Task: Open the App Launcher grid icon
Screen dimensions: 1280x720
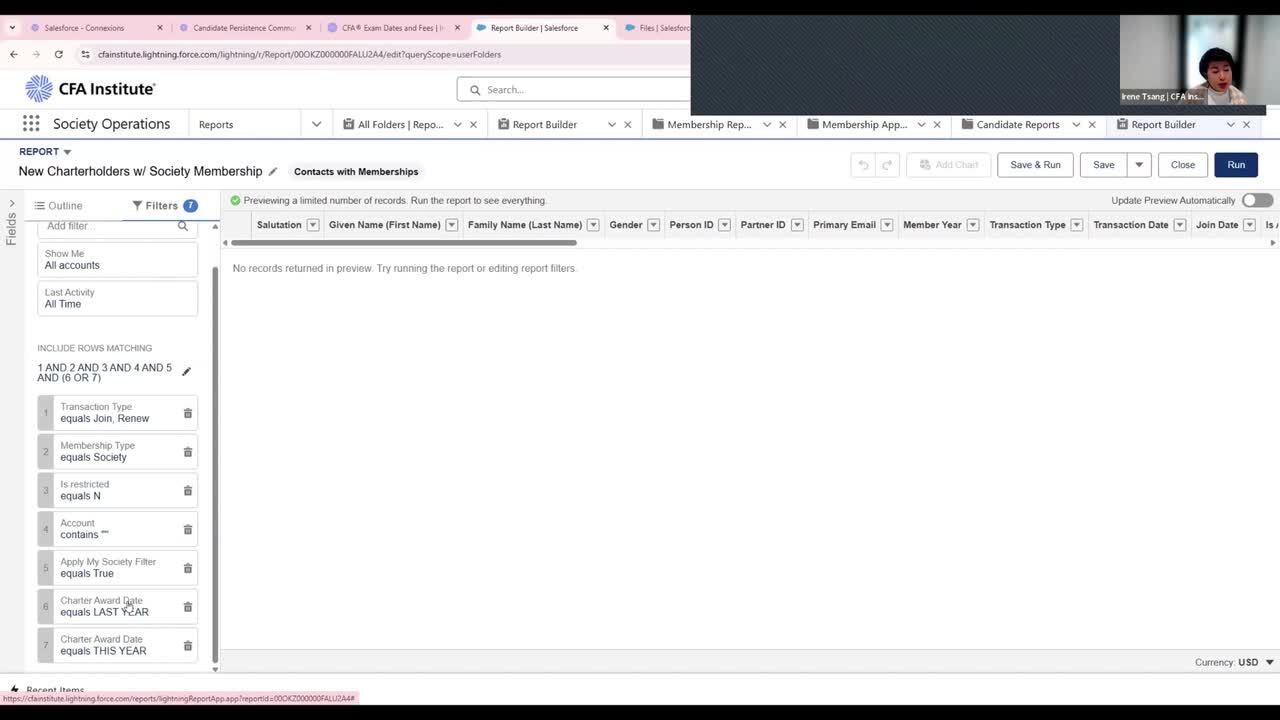Action: coord(31,124)
